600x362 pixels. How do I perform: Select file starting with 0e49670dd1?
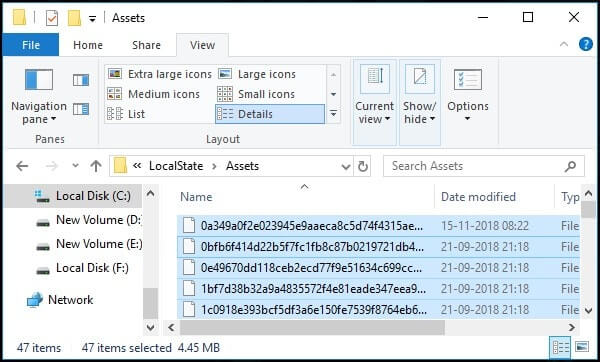tap(378, 268)
